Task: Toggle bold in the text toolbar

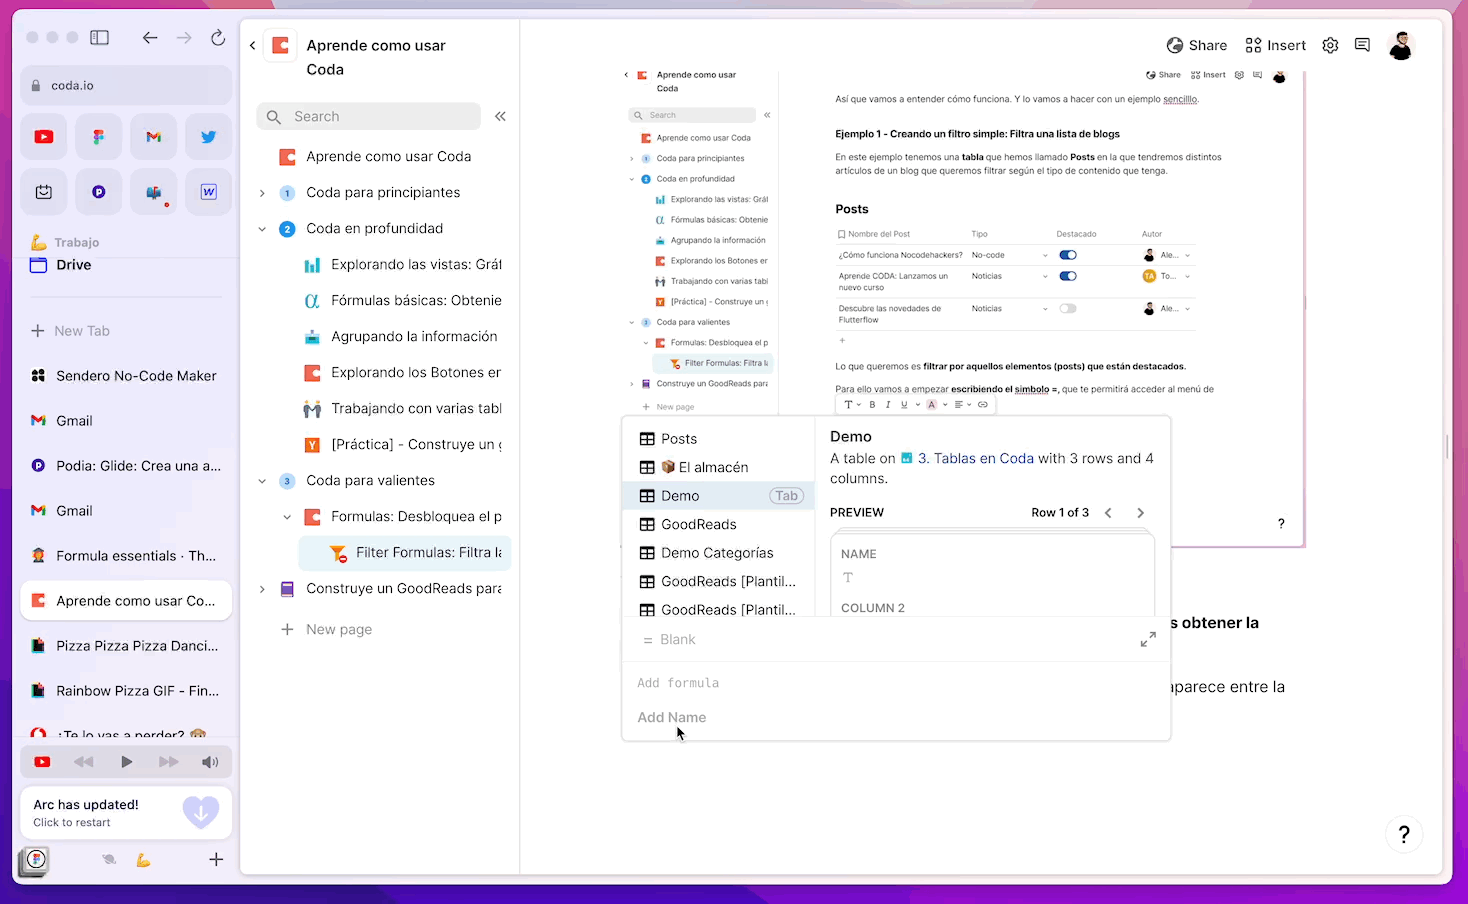Action: [872, 405]
